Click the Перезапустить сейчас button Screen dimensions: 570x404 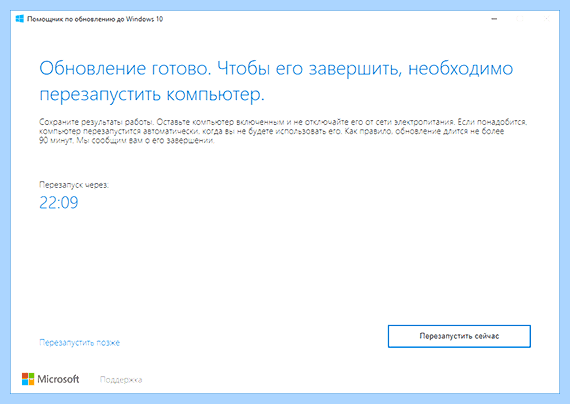[459, 336]
